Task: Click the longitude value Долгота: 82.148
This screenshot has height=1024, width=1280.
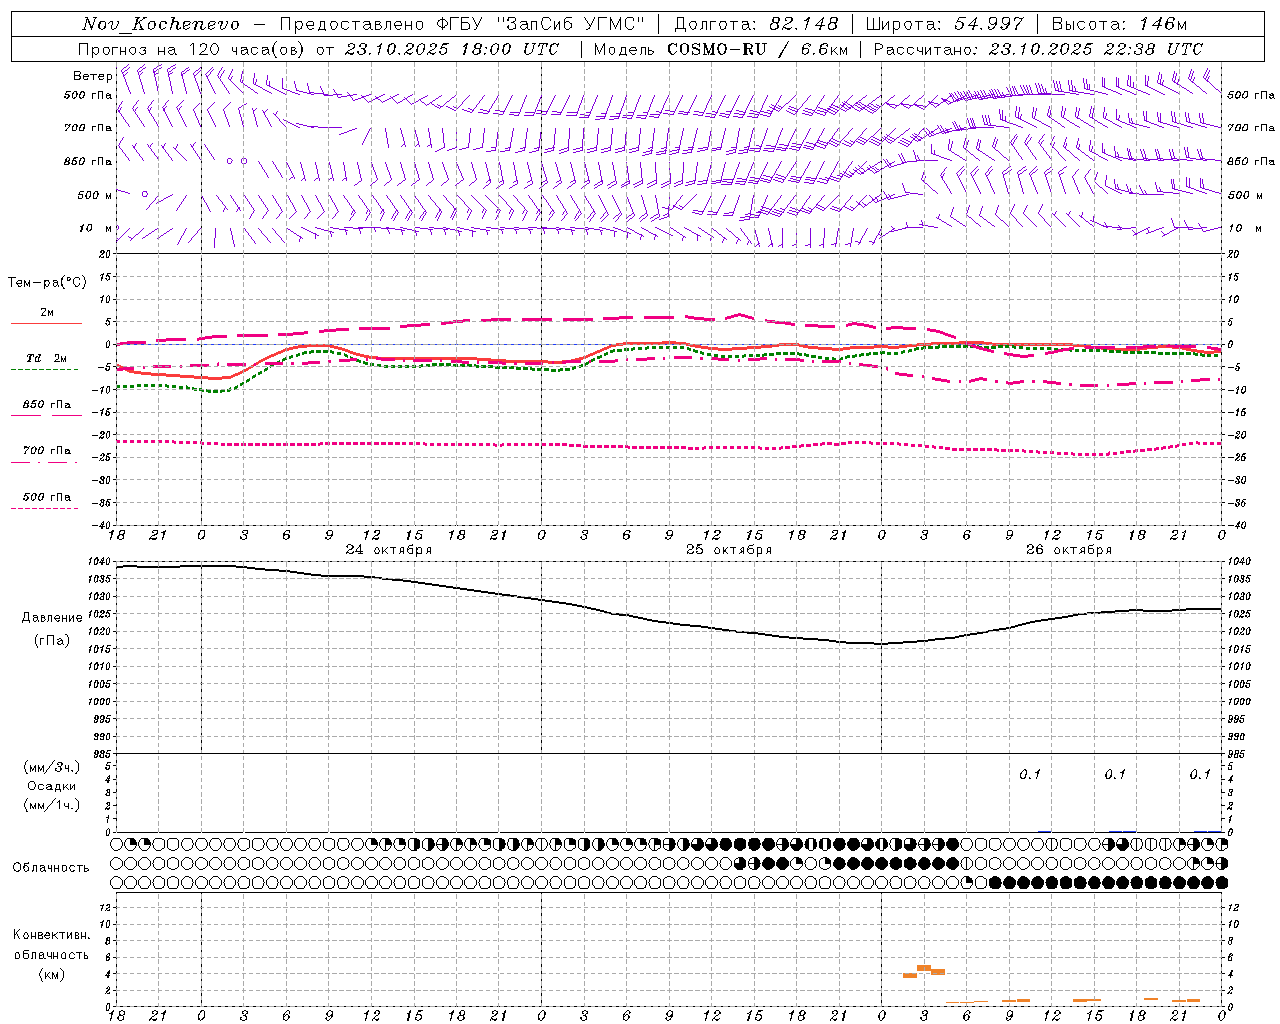Action: tap(757, 24)
